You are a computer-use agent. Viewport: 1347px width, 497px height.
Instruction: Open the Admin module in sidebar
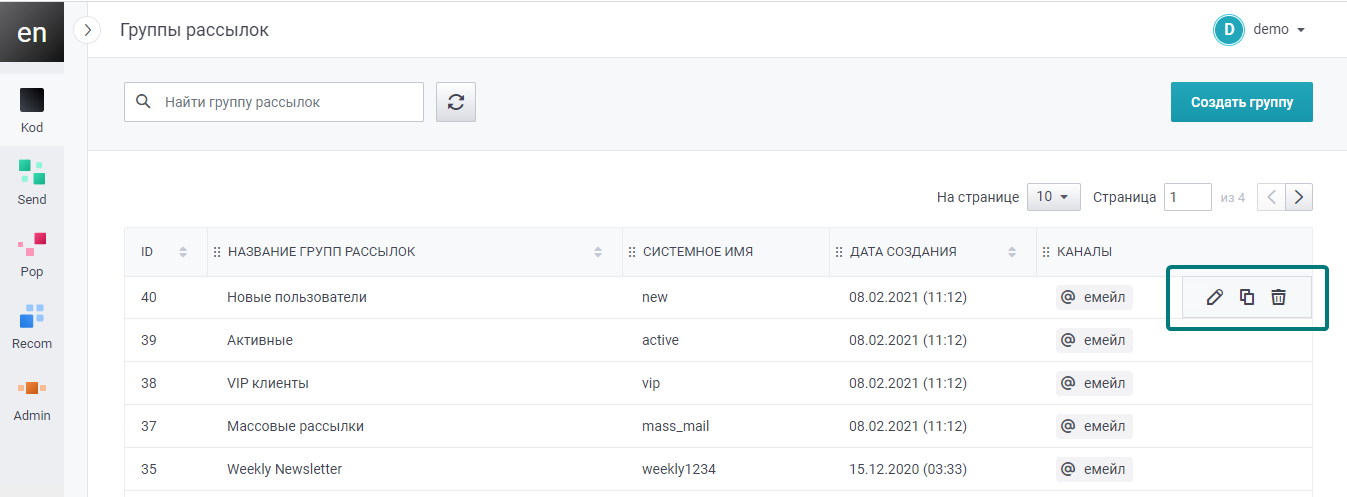click(32, 398)
